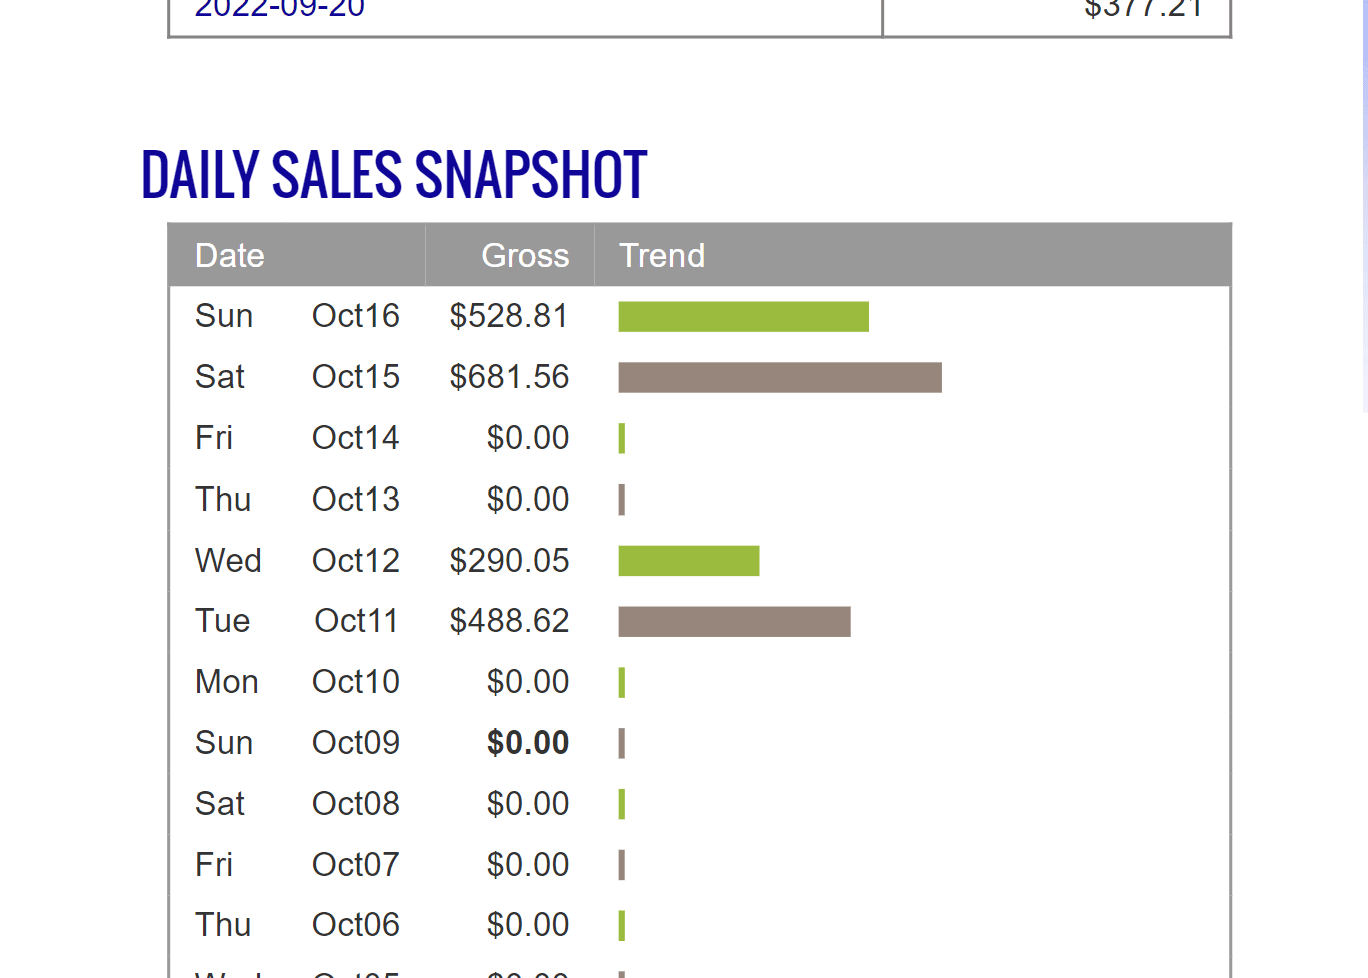
Task: Click the Gross column header
Action: (525, 256)
